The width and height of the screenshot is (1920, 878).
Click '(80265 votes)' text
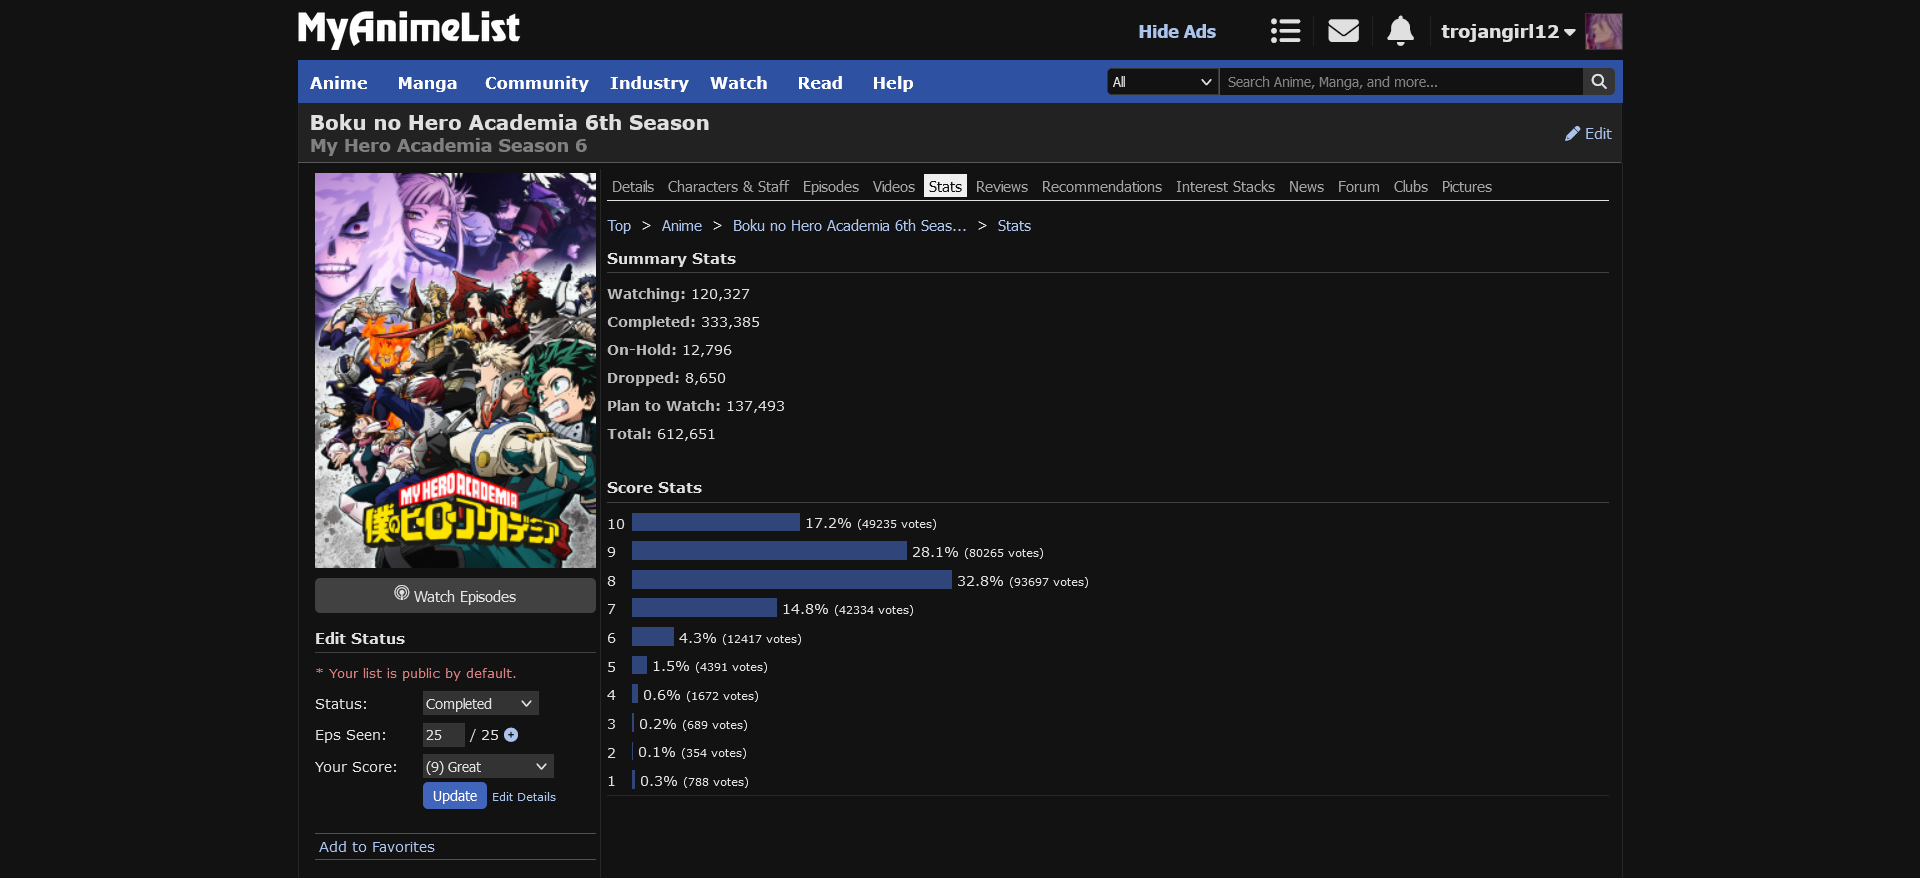coord(1004,553)
